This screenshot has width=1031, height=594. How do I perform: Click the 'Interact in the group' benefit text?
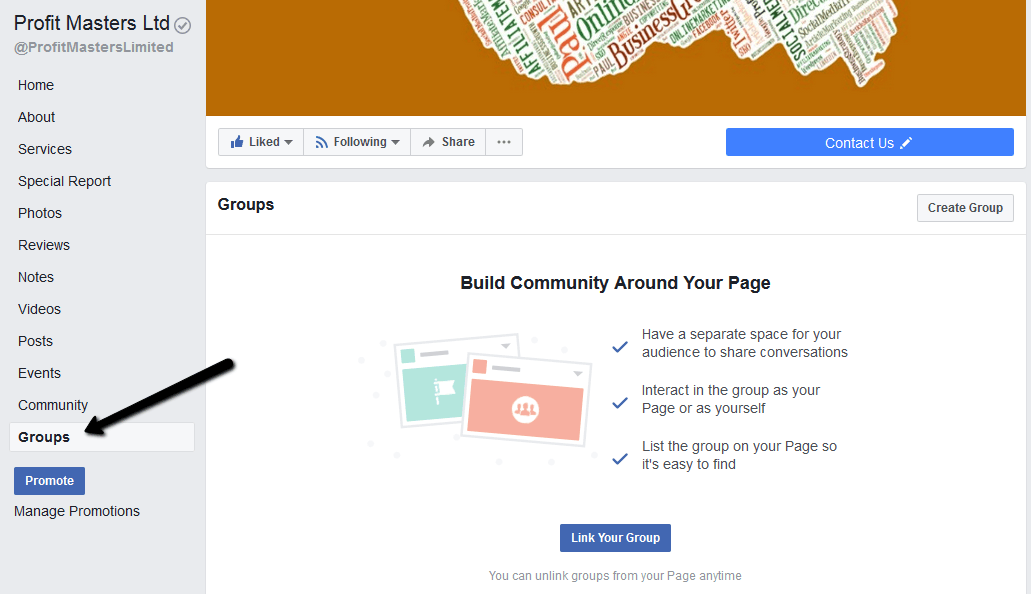click(x=731, y=399)
